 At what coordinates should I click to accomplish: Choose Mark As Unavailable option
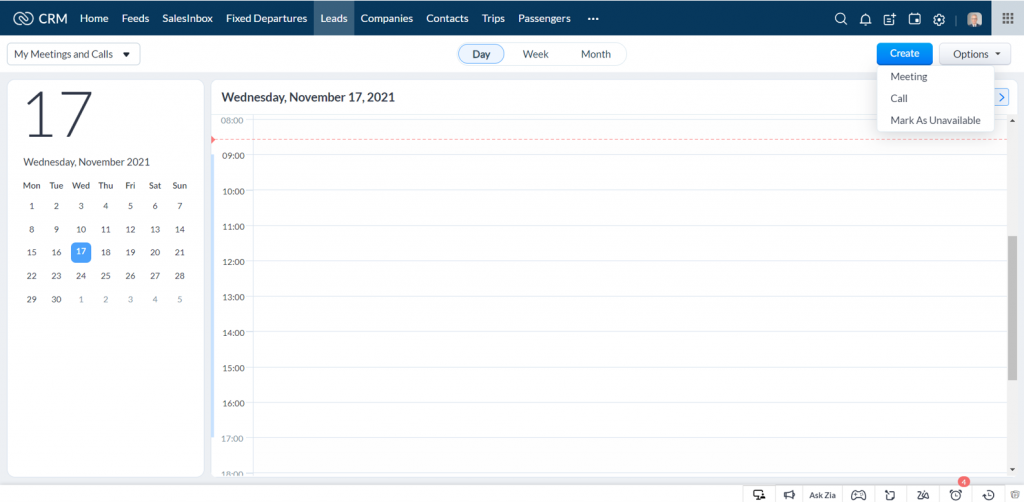tap(935, 120)
